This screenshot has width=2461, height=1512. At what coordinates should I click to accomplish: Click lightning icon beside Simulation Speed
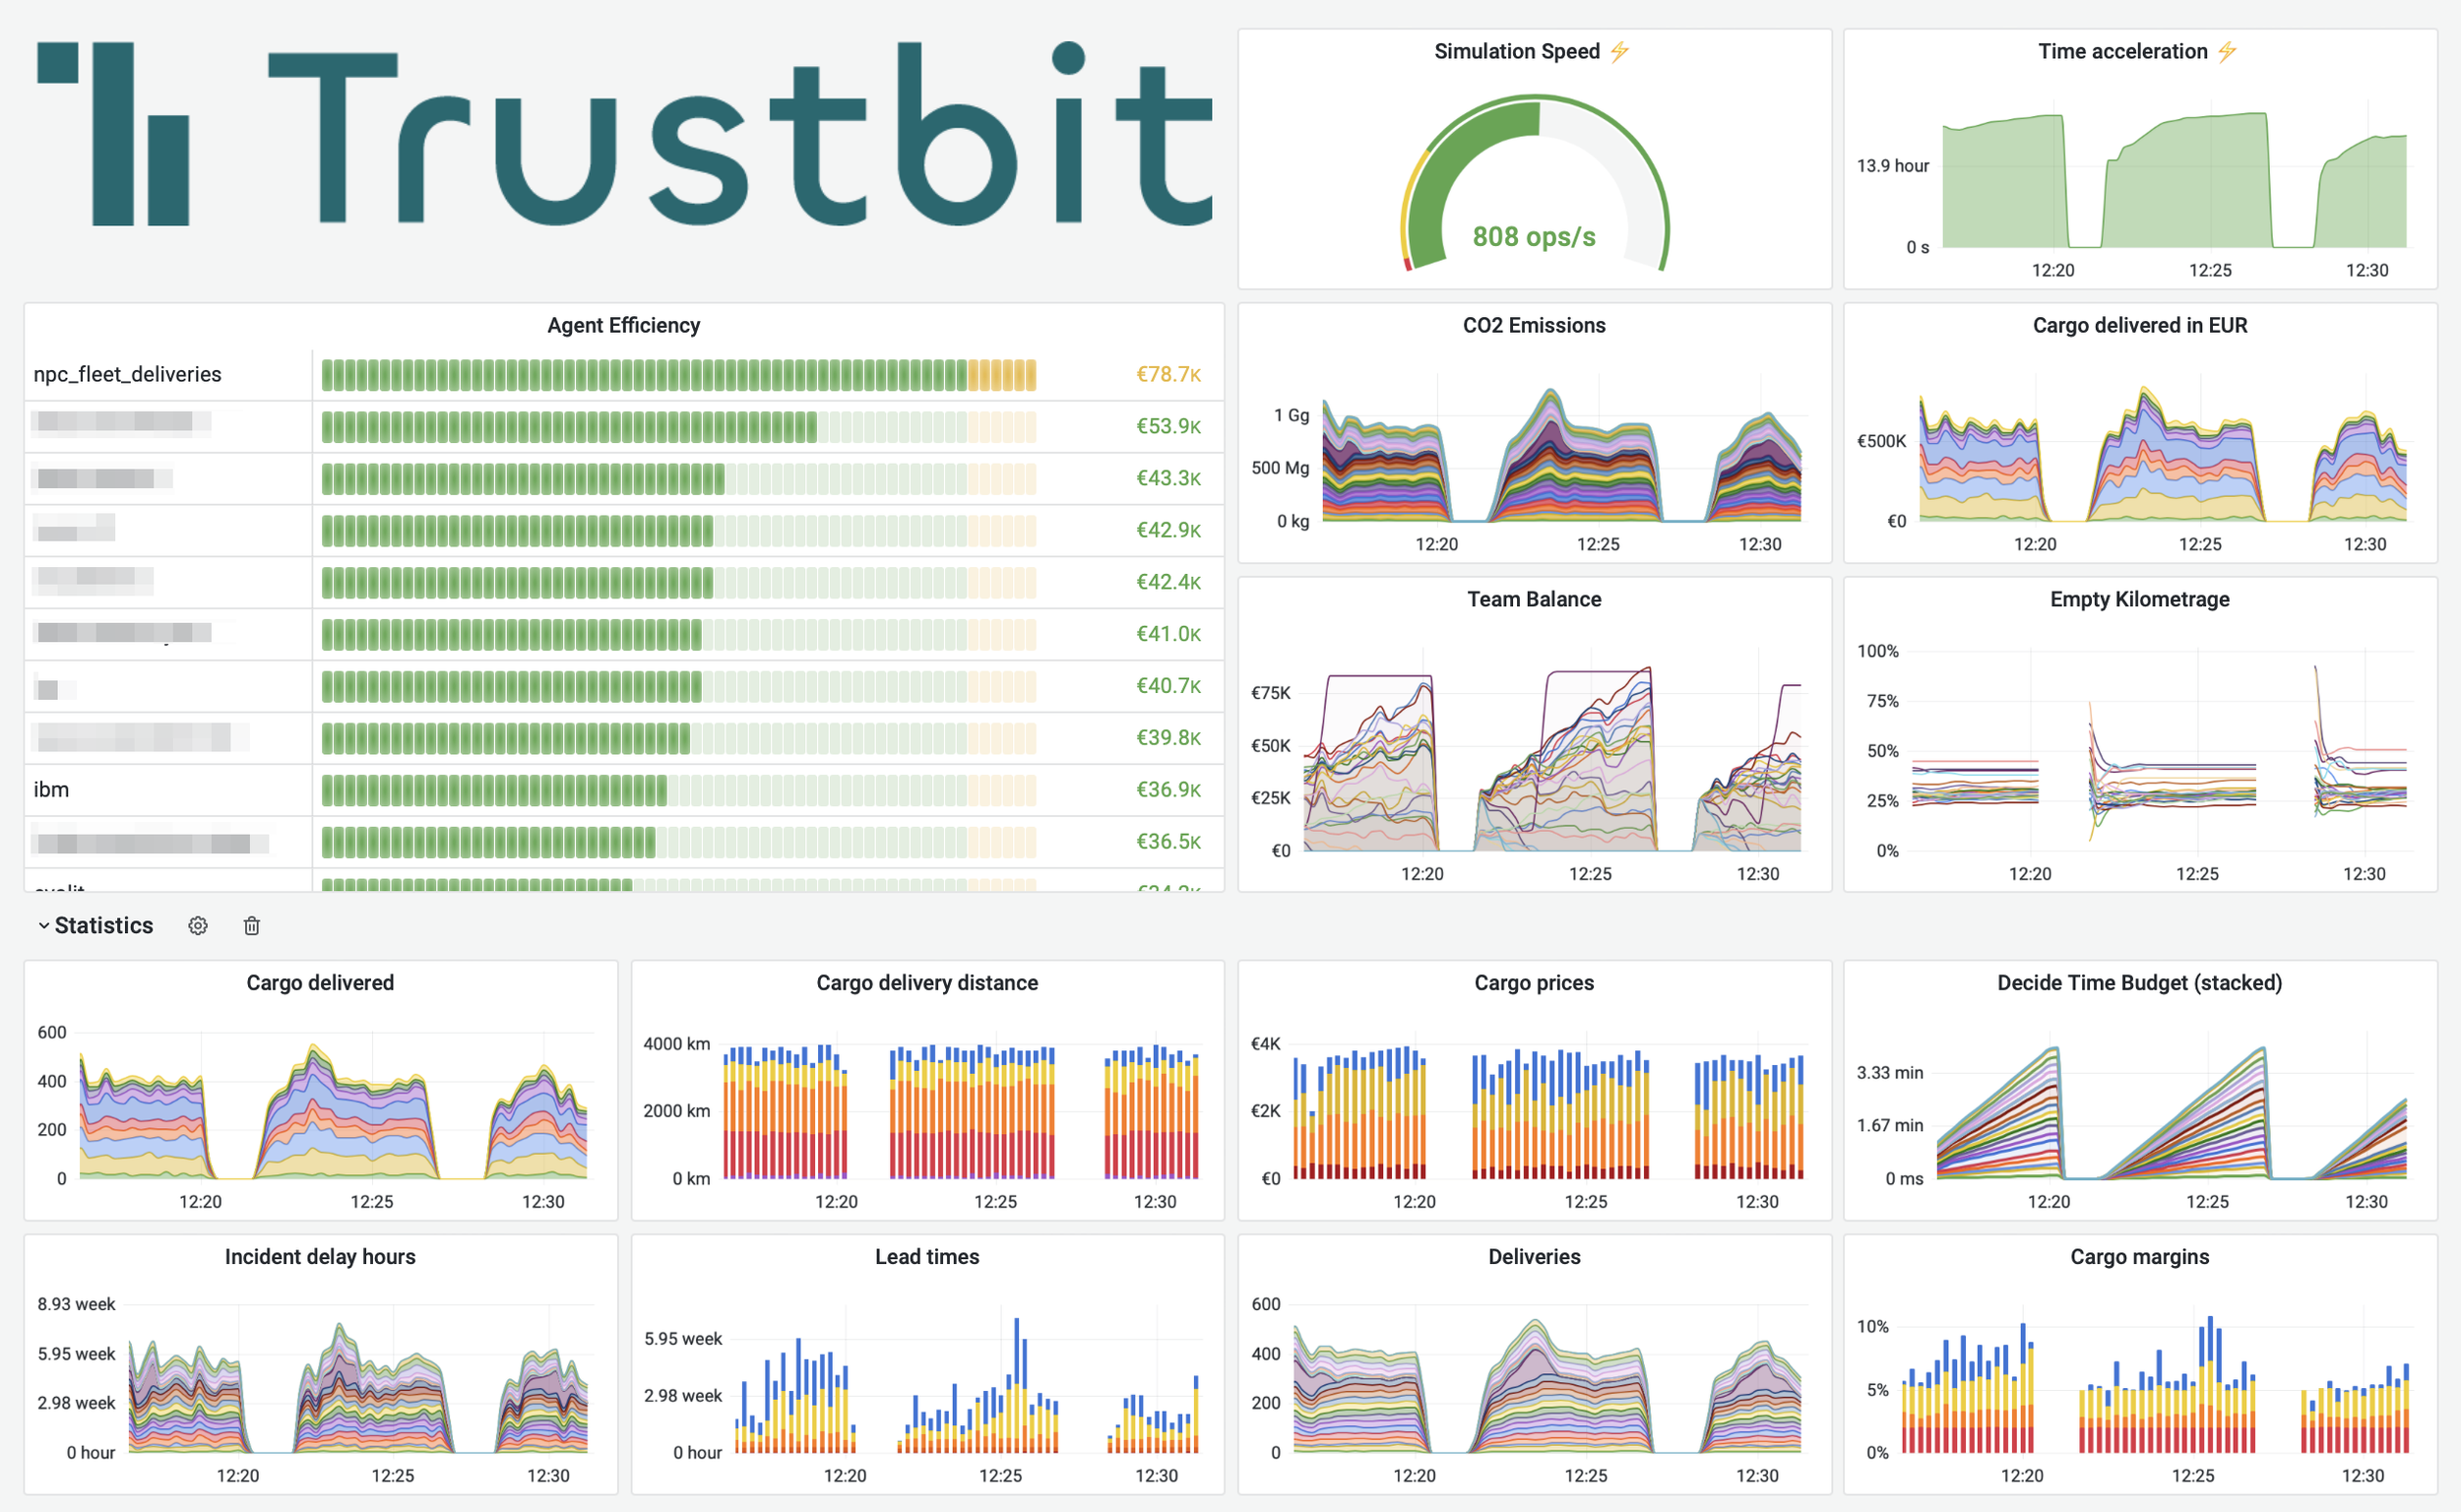(x=1619, y=51)
